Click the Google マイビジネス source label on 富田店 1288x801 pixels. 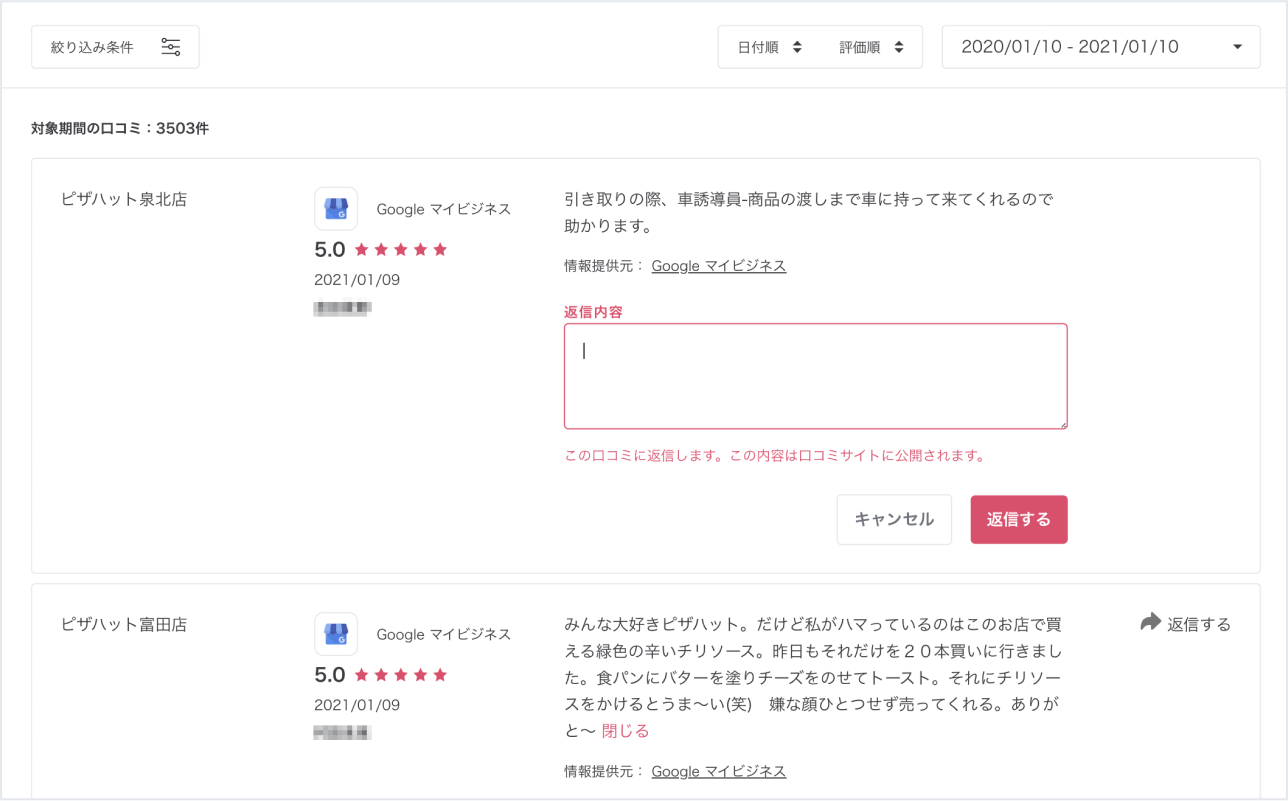coord(444,634)
